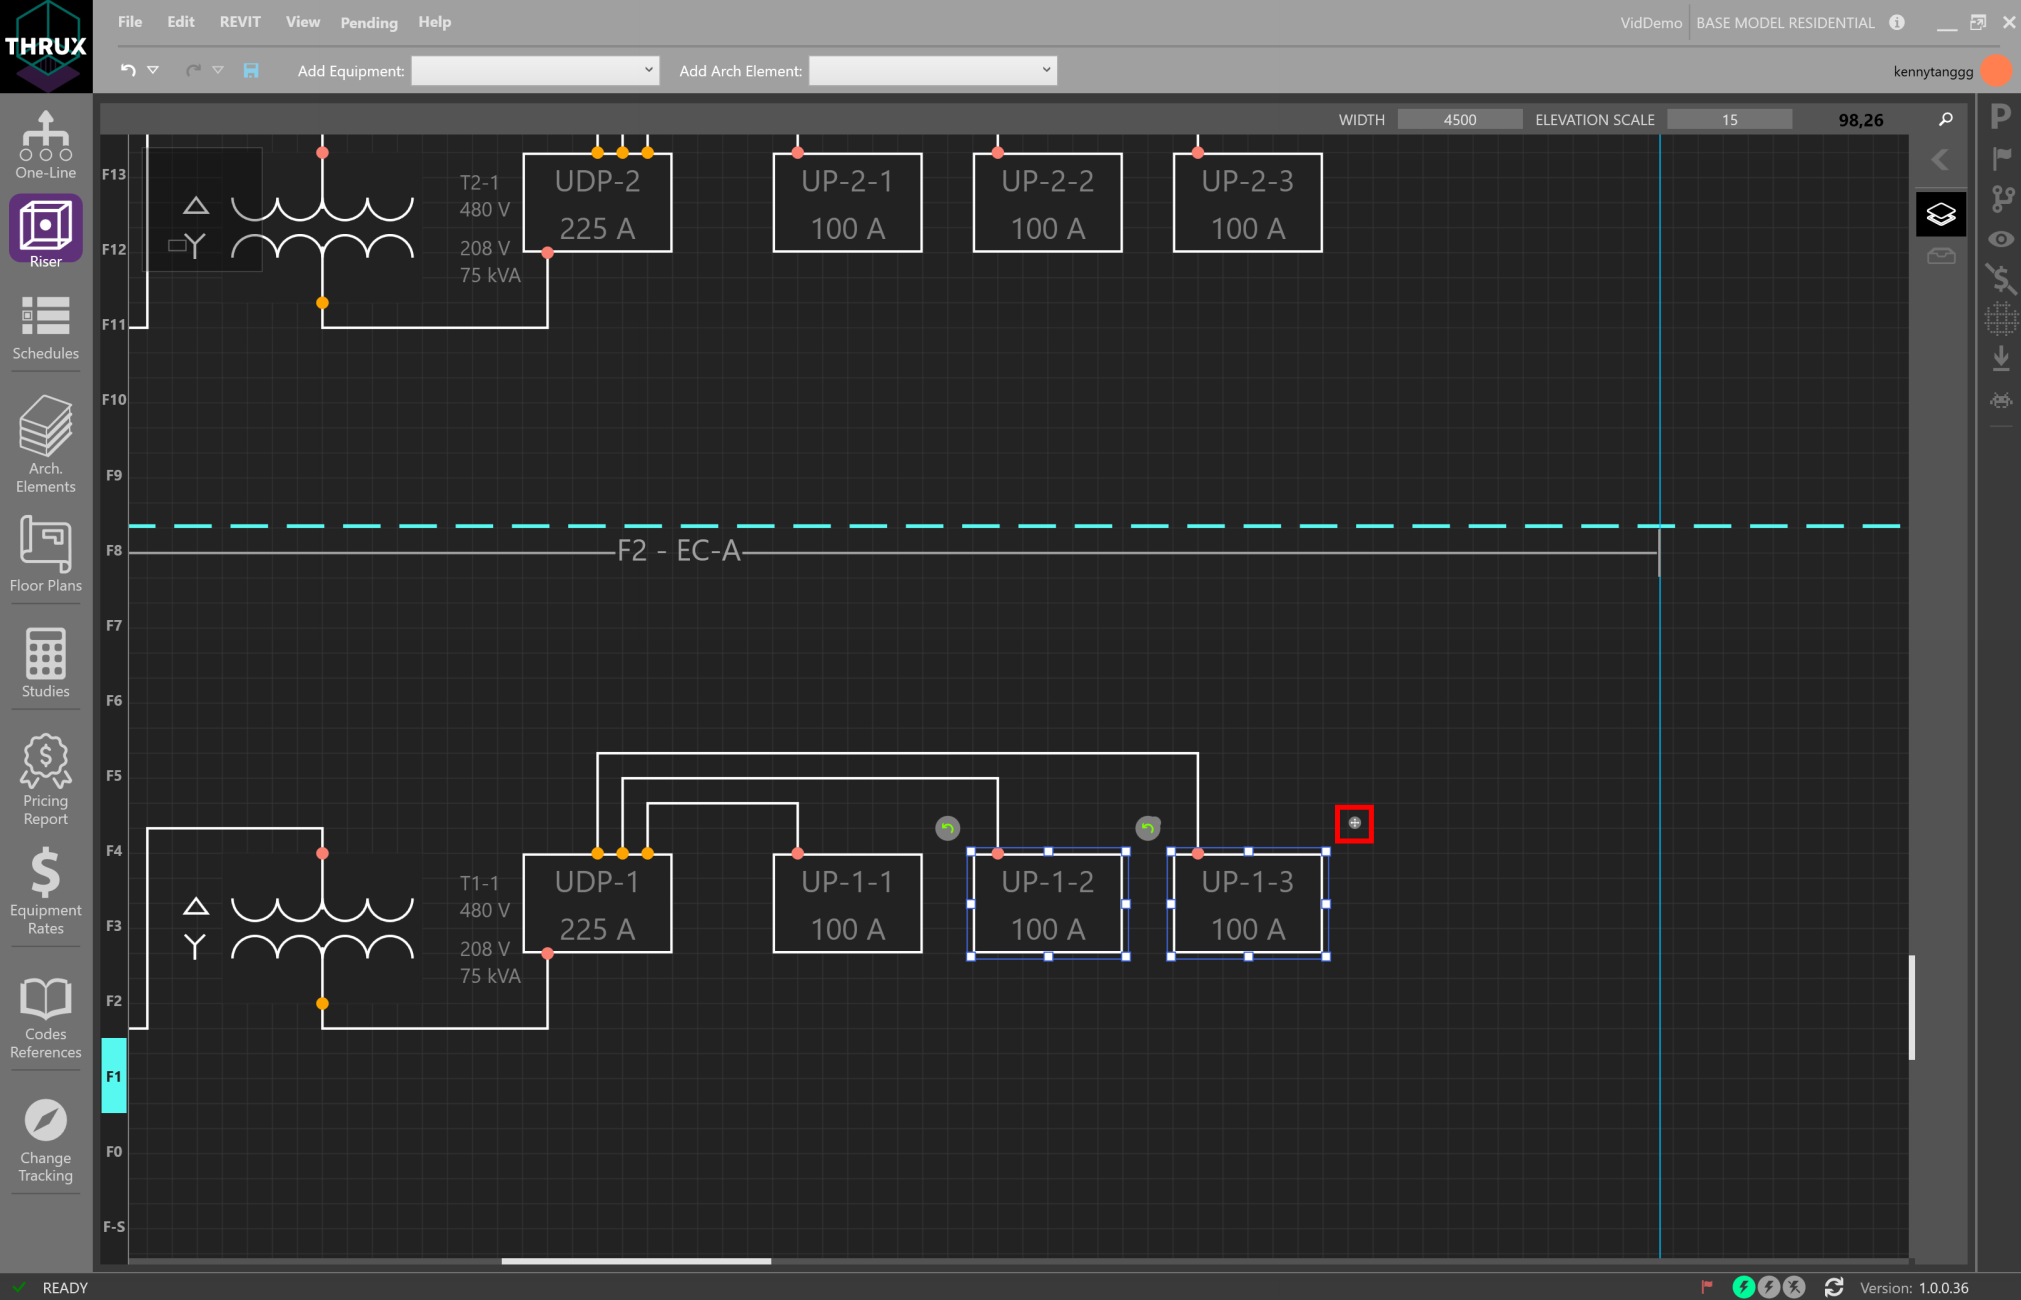The image size is (2021, 1300).
Task: Open the REVIT menu
Action: click(239, 21)
